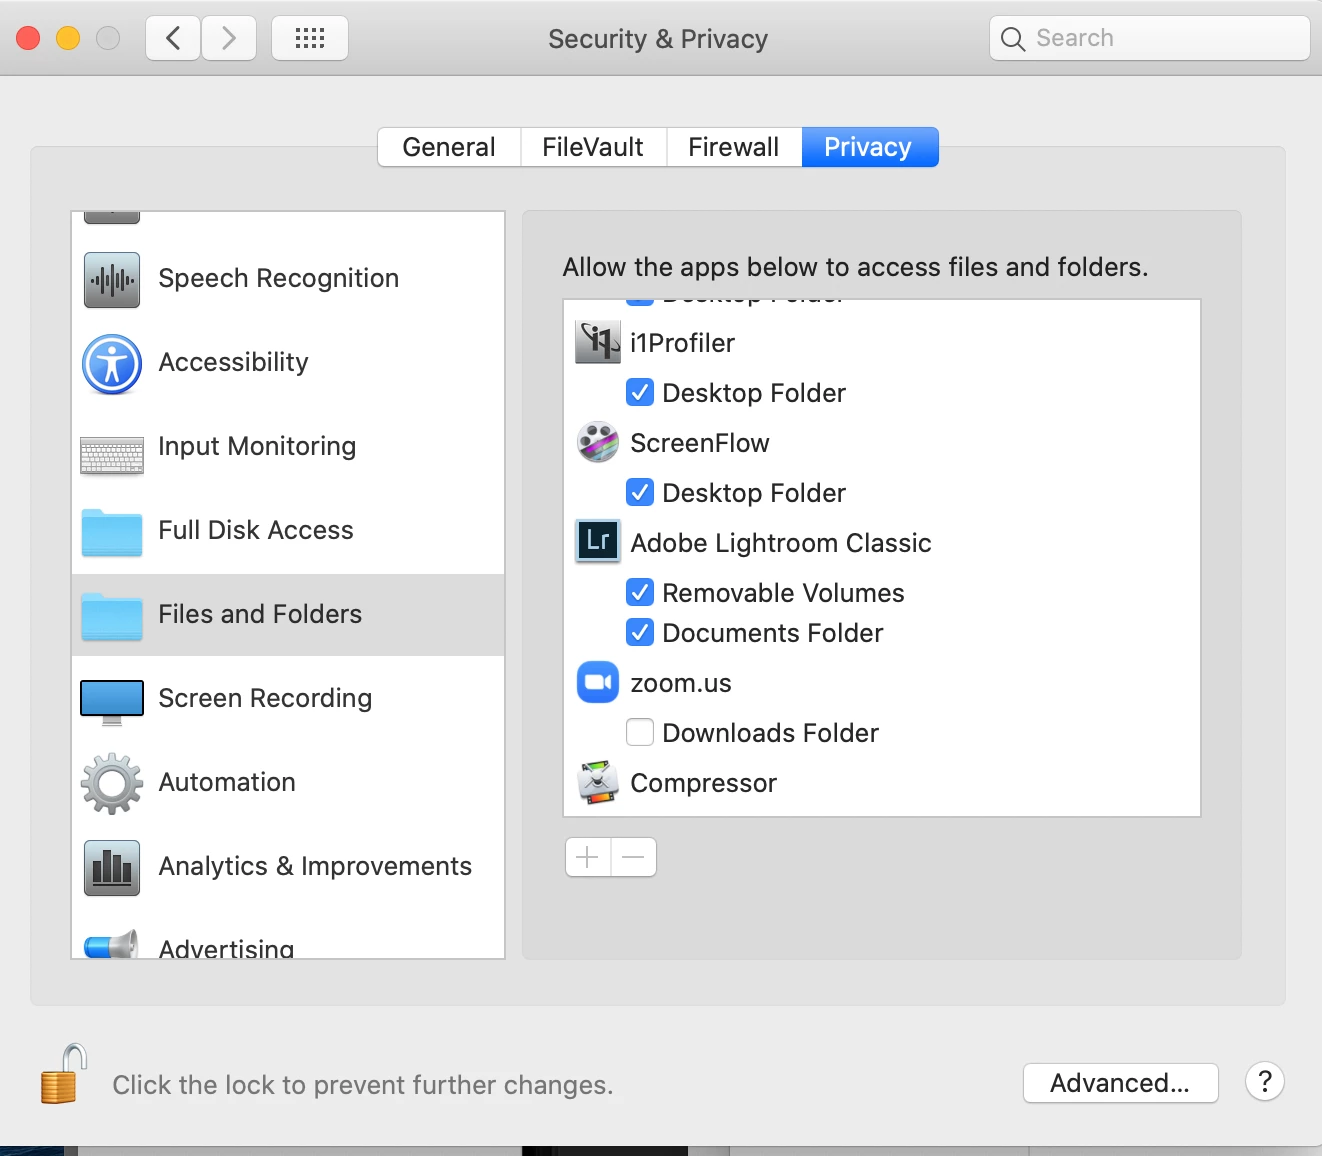
Task: Click the Files and Folders folder icon
Action: [x=112, y=616]
